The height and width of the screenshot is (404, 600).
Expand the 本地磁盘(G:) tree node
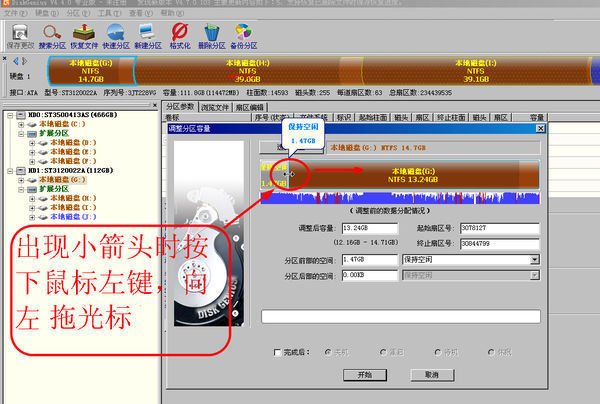coord(21,180)
